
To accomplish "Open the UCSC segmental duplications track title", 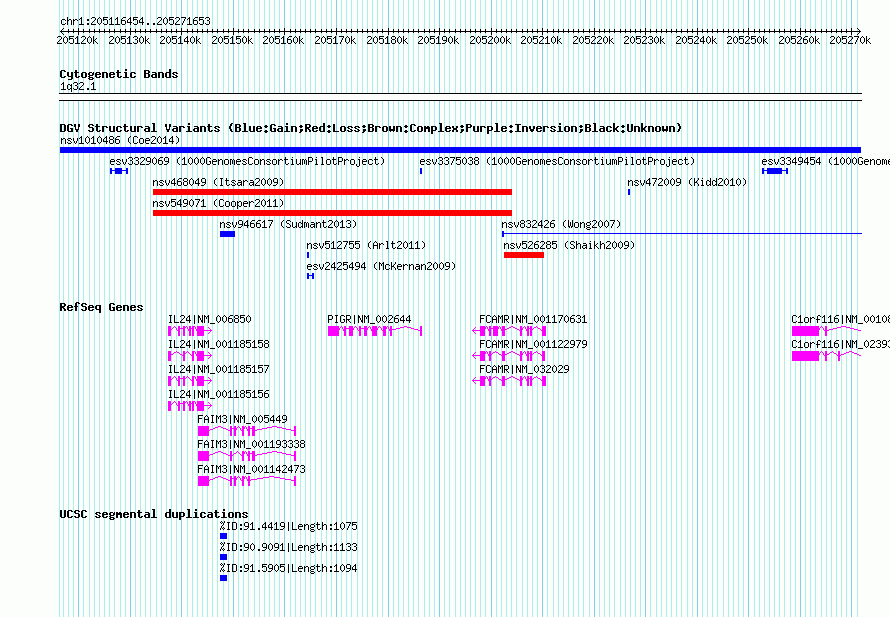I will [153, 514].
